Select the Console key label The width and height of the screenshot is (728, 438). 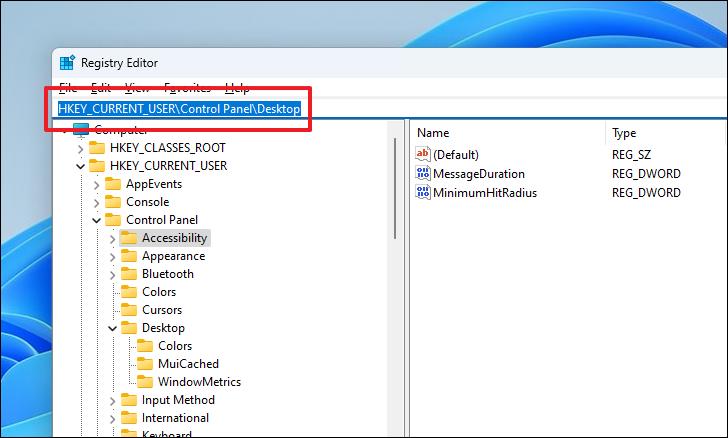pos(147,202)
